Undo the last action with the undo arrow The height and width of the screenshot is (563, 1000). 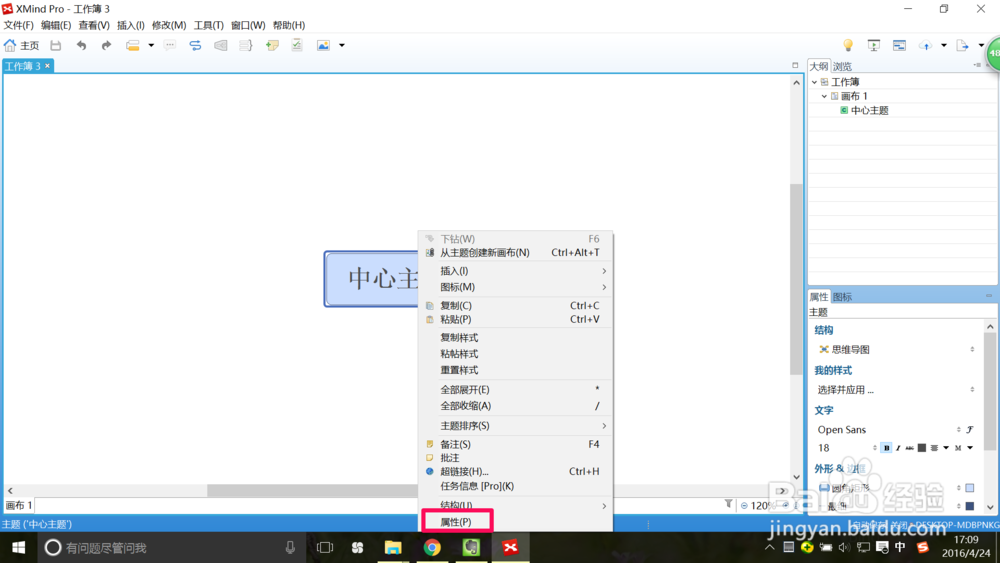81,45
